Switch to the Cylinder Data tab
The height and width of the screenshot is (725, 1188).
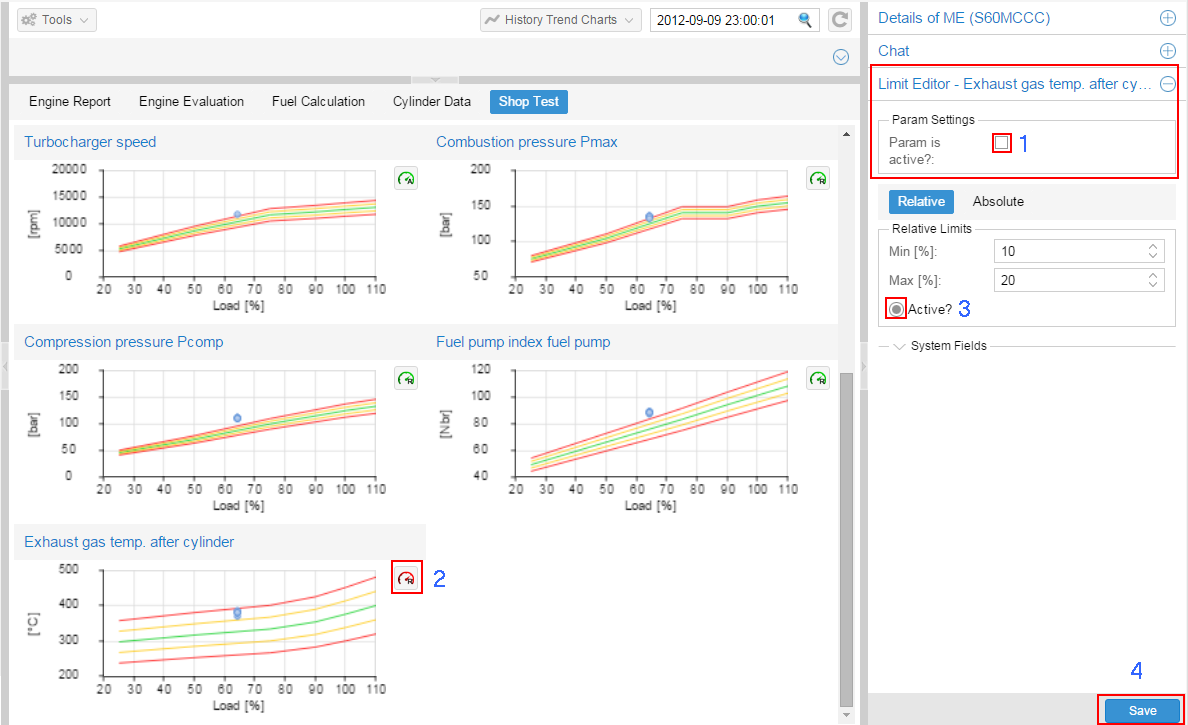tap(431, 101)
